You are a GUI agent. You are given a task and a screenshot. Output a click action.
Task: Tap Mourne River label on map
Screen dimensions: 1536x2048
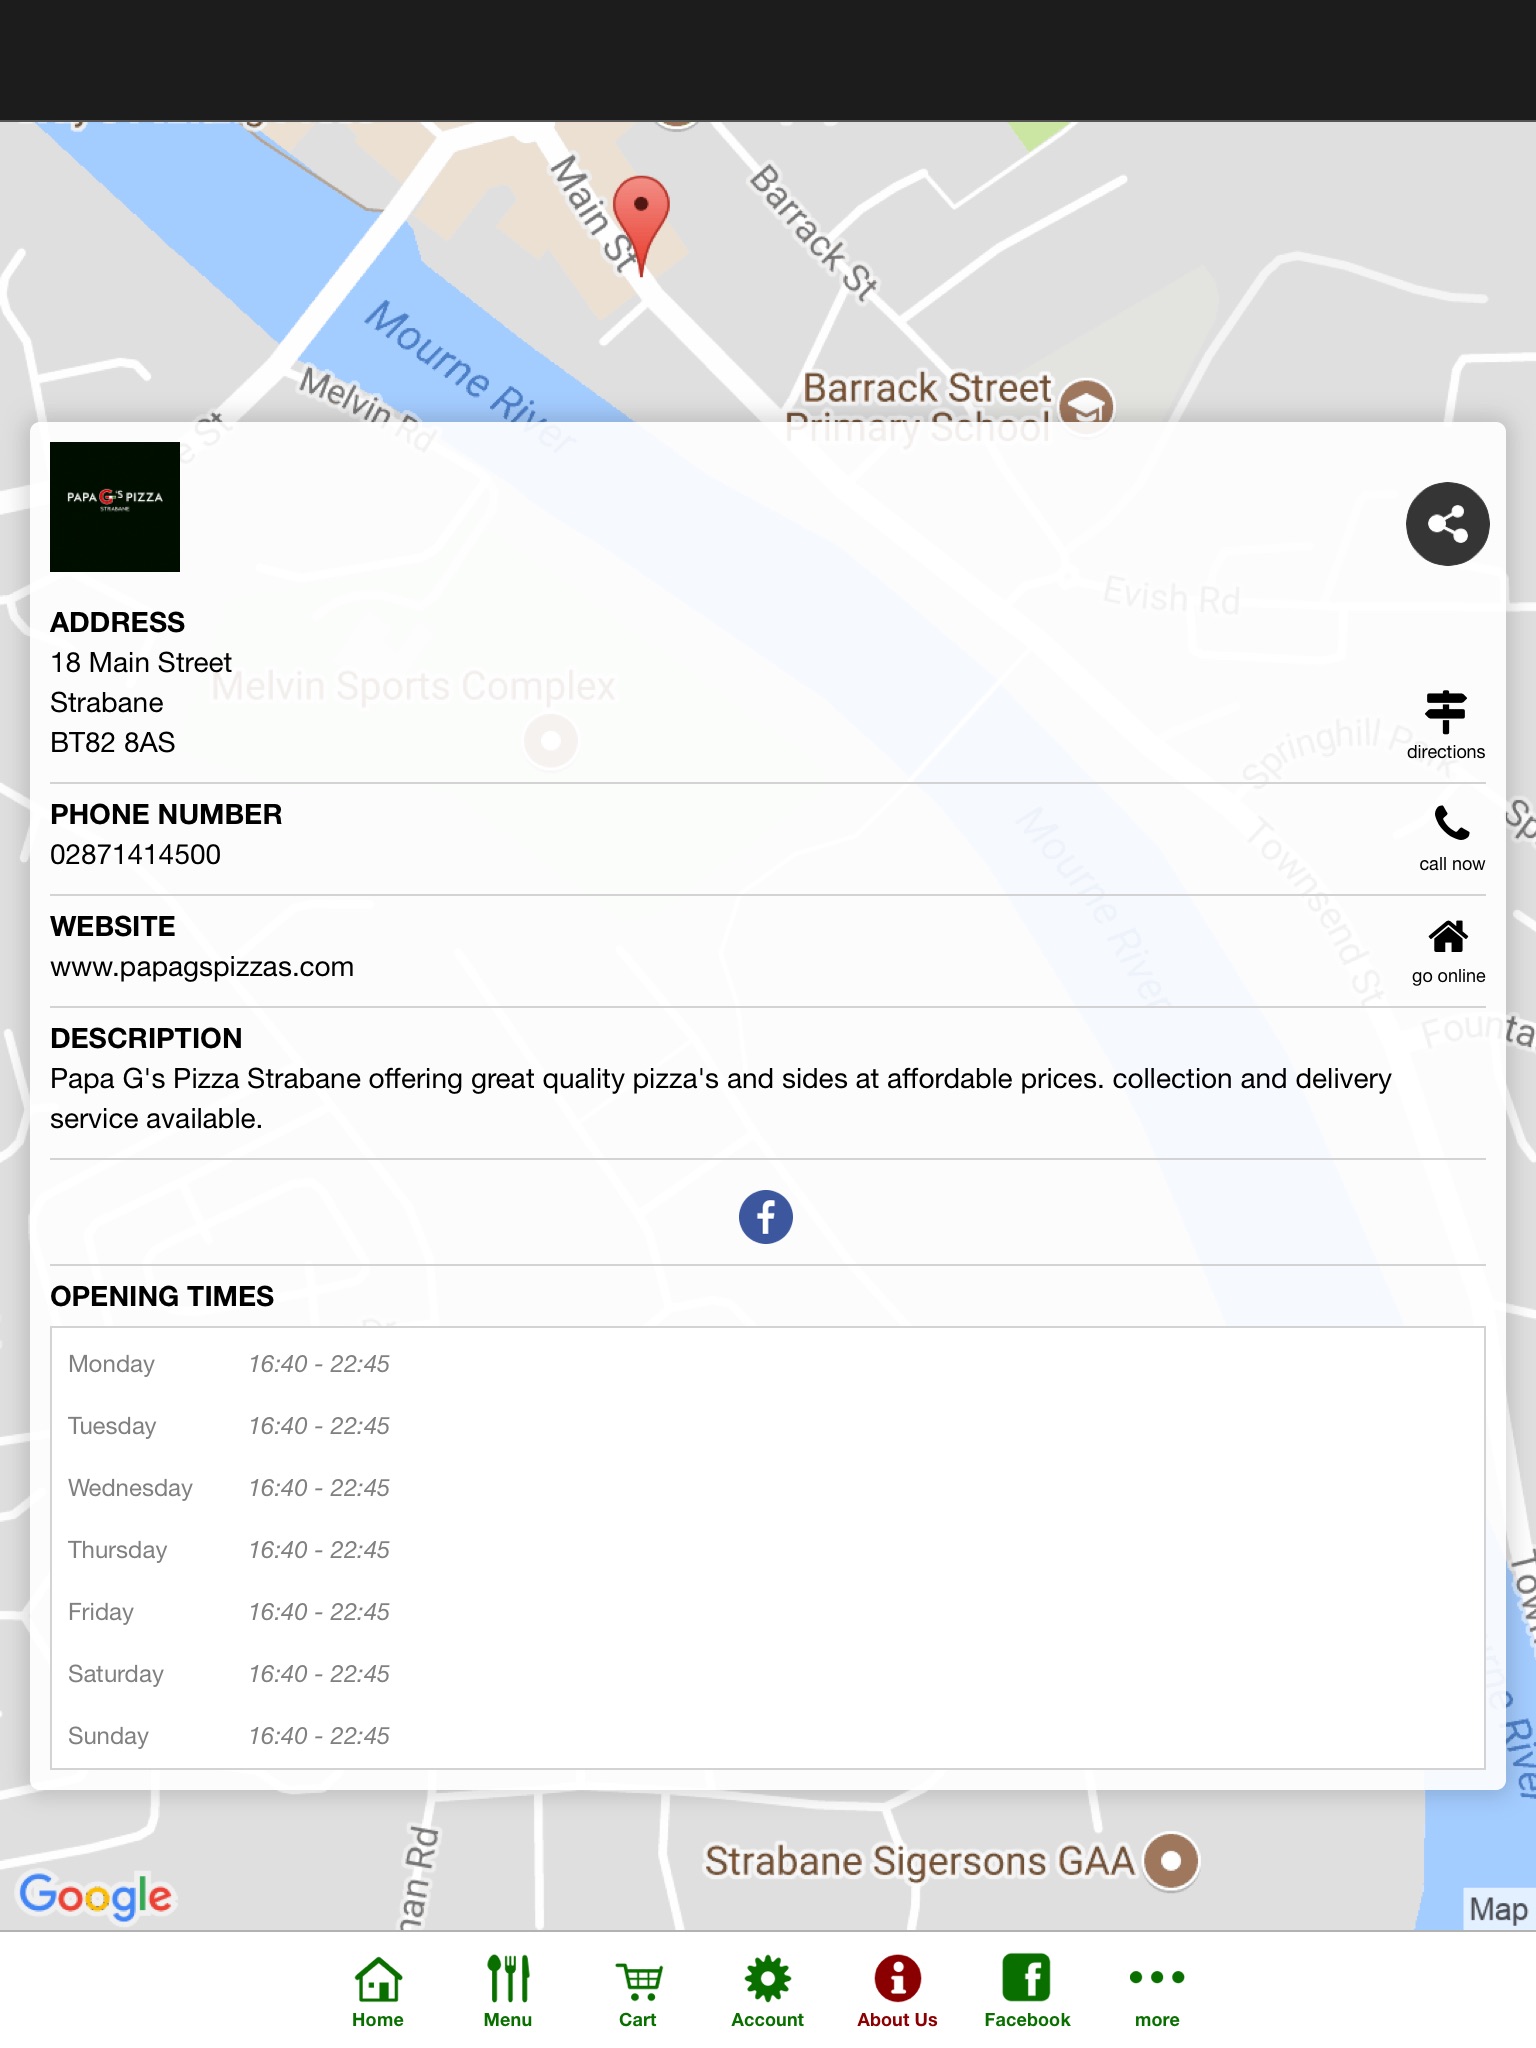[470, 375]
